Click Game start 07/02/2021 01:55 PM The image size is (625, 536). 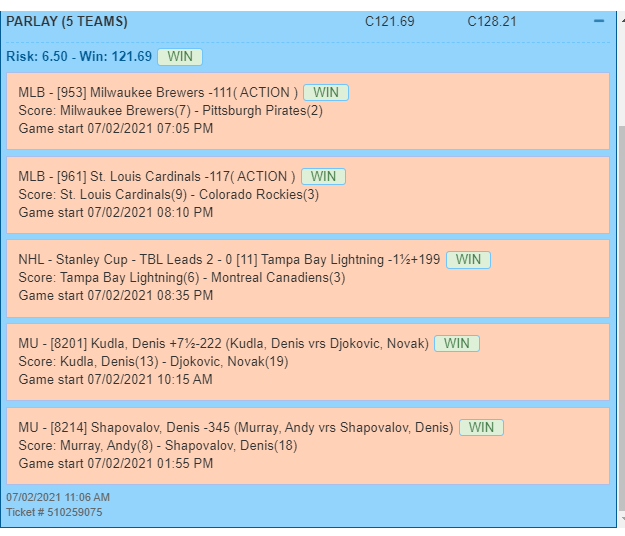(116, 463)
